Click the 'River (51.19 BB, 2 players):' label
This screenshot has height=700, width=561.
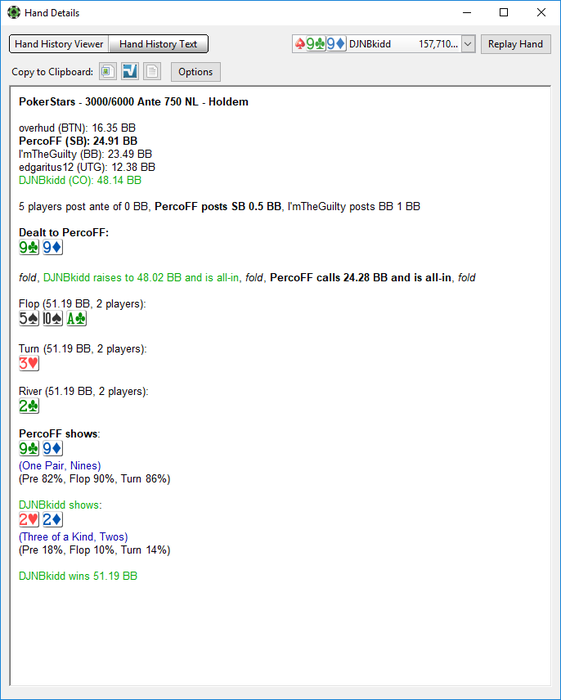click(83, 391)
